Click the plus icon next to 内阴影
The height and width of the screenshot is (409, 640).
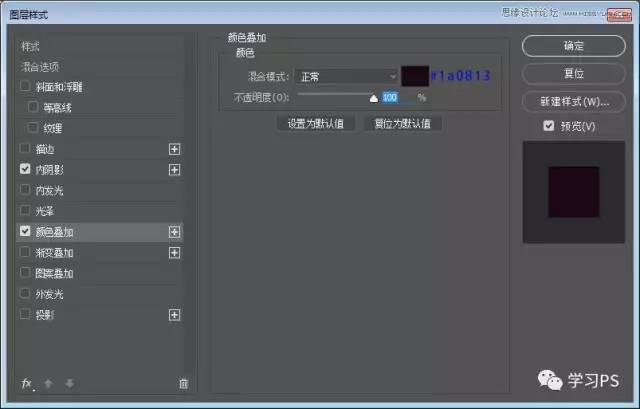(175, 170)
